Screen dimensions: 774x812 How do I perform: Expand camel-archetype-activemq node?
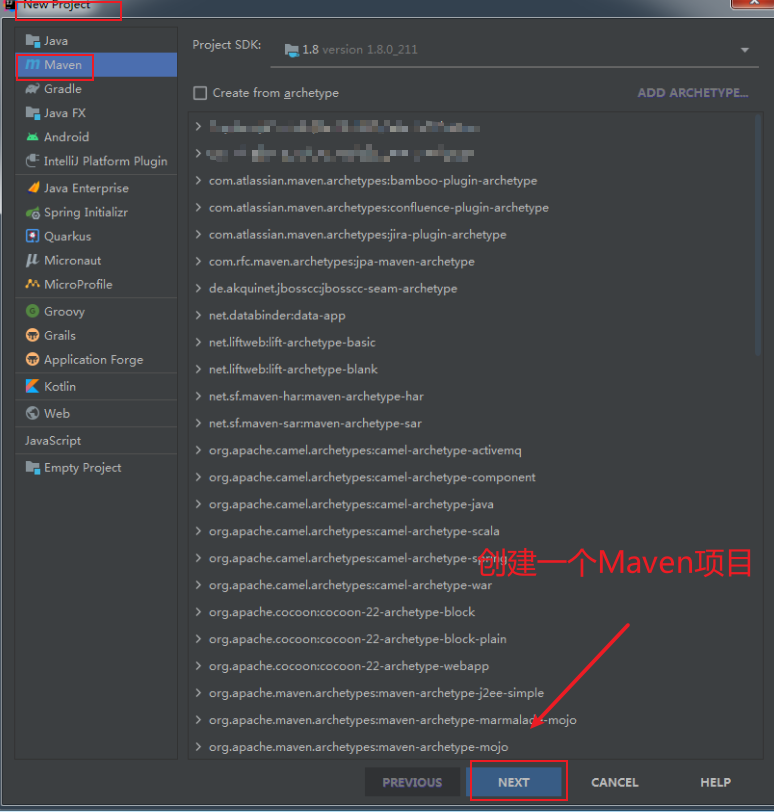pyautogui.click(x=198, y=450)
